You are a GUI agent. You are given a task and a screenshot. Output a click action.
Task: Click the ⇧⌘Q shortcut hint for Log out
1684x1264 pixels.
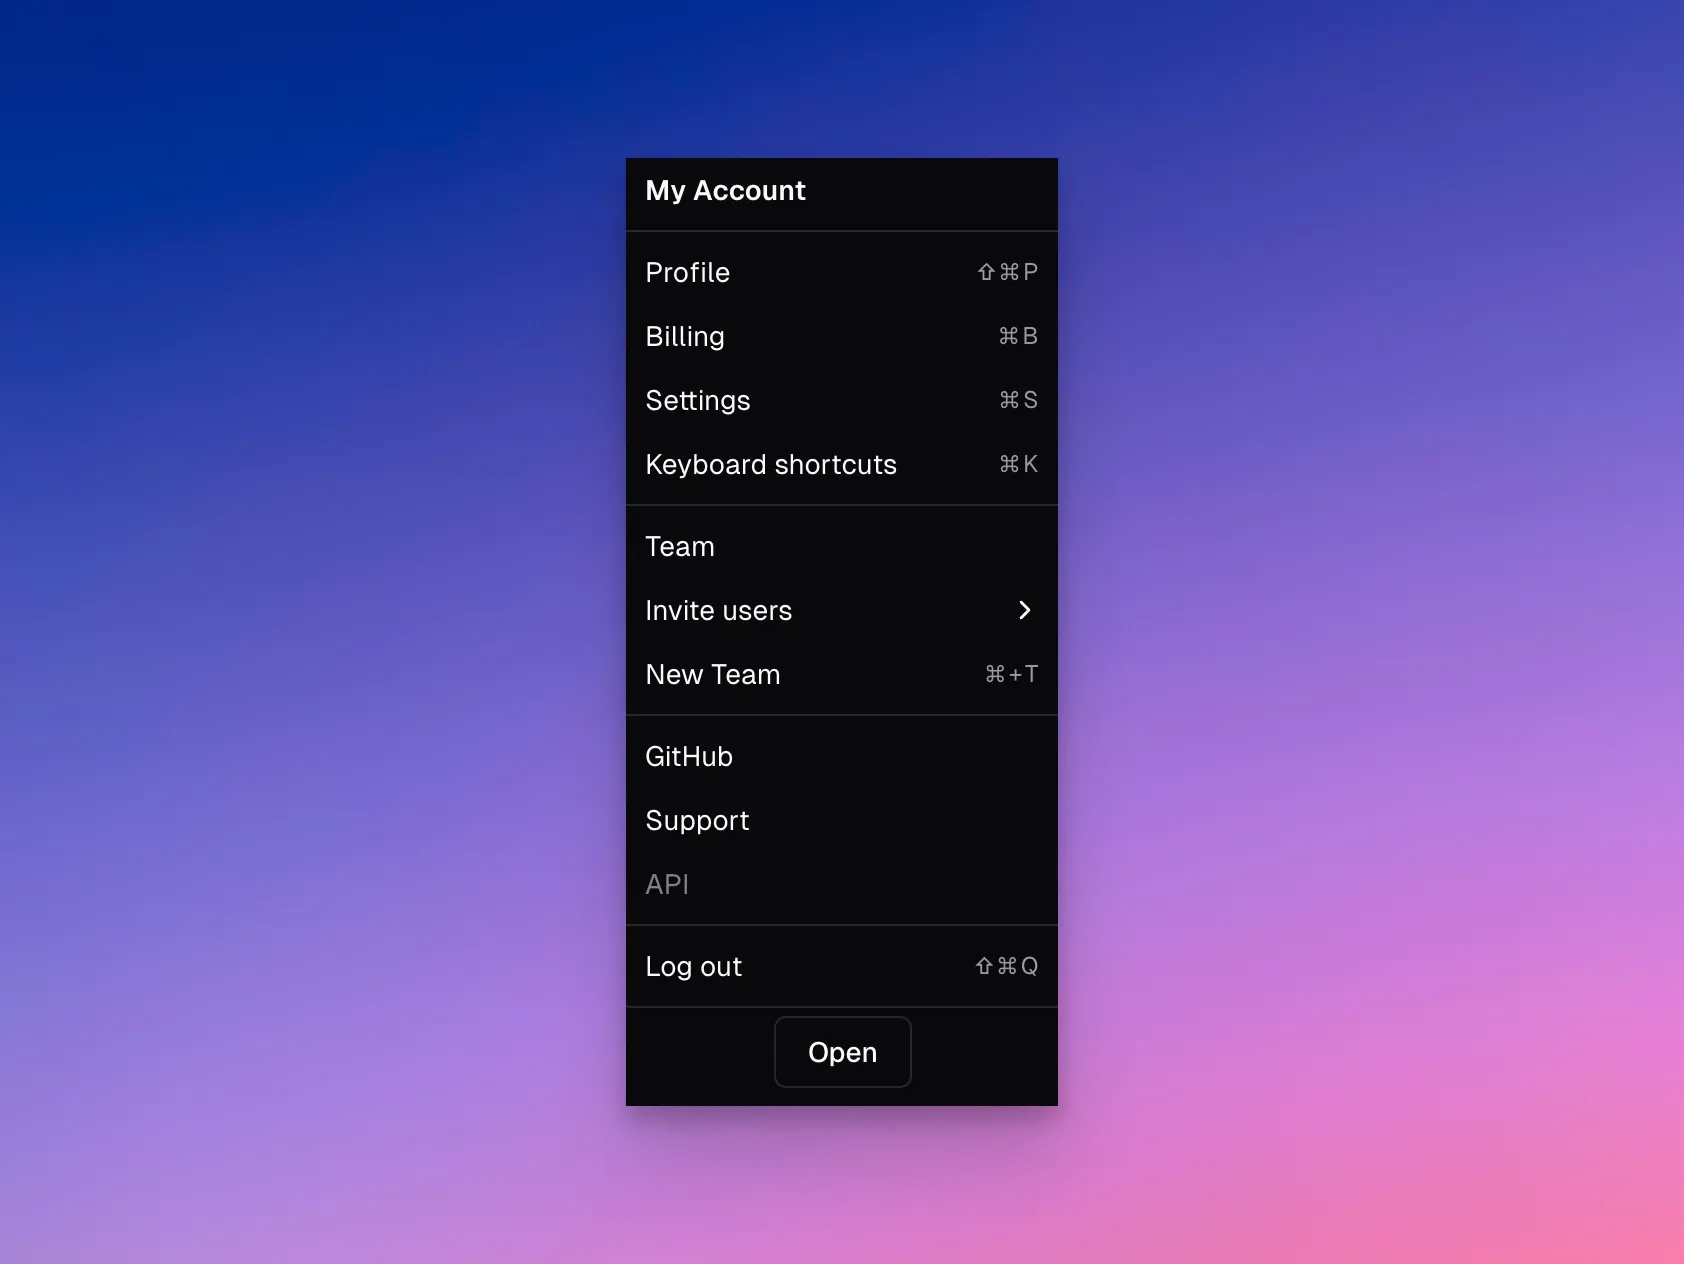[1007, 966]
